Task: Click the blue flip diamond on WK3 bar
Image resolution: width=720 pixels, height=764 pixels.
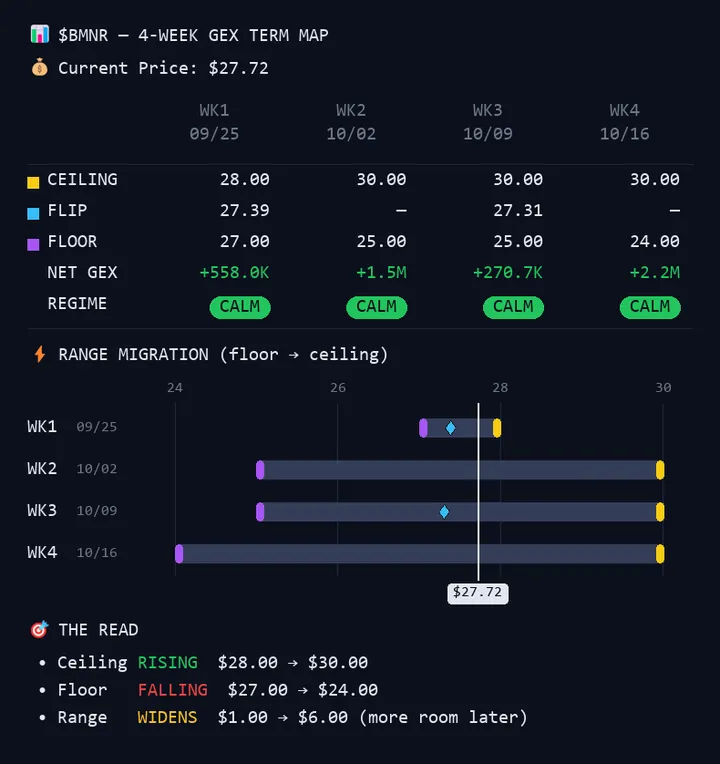Action: pos(444,512)
